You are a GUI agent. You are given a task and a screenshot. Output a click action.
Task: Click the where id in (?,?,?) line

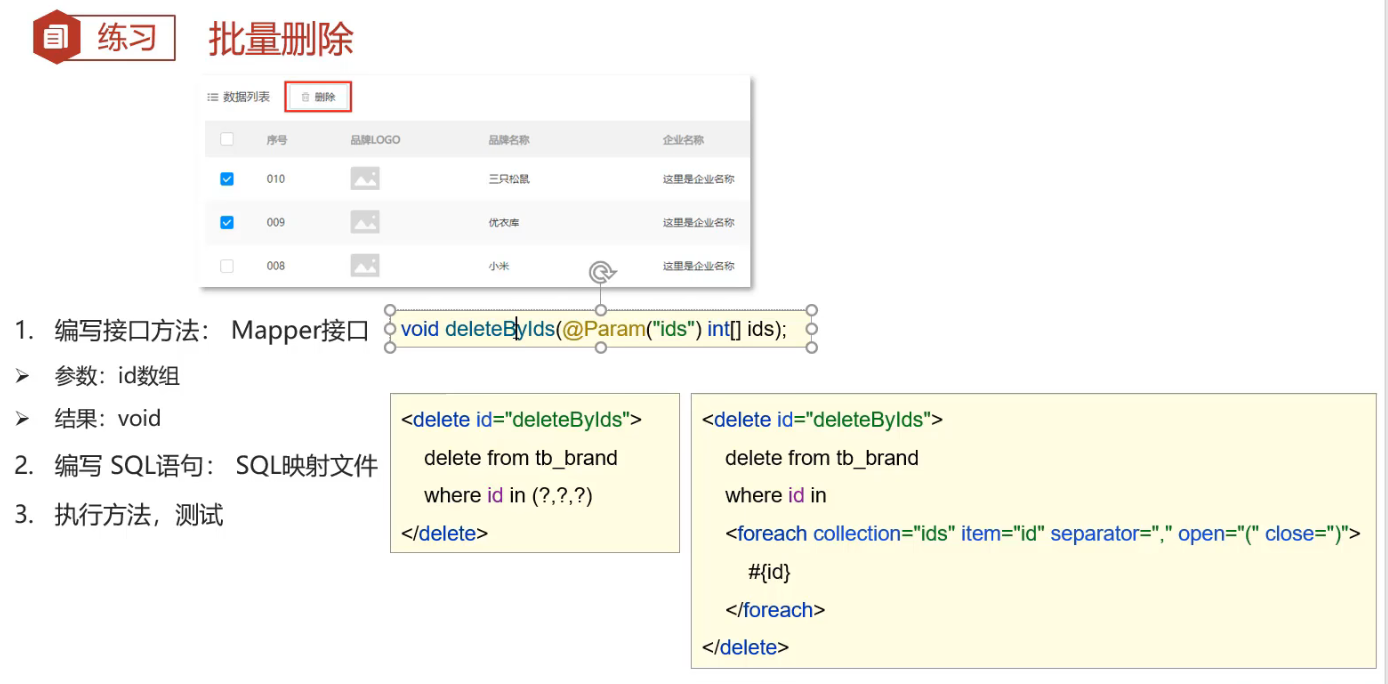click(508, 495)
